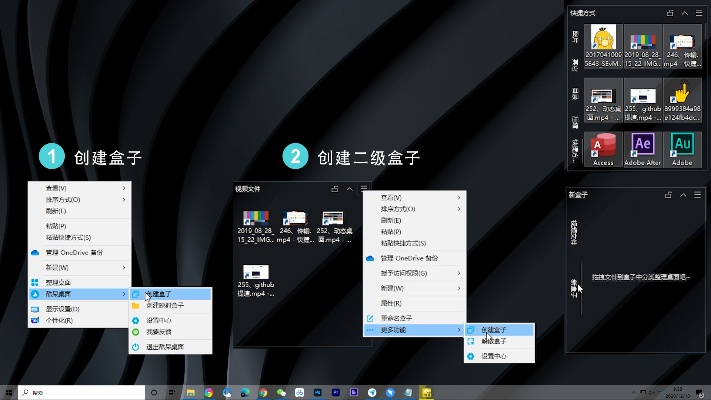Toggle lock icon on 视频文件 box header

pos(334,188)
